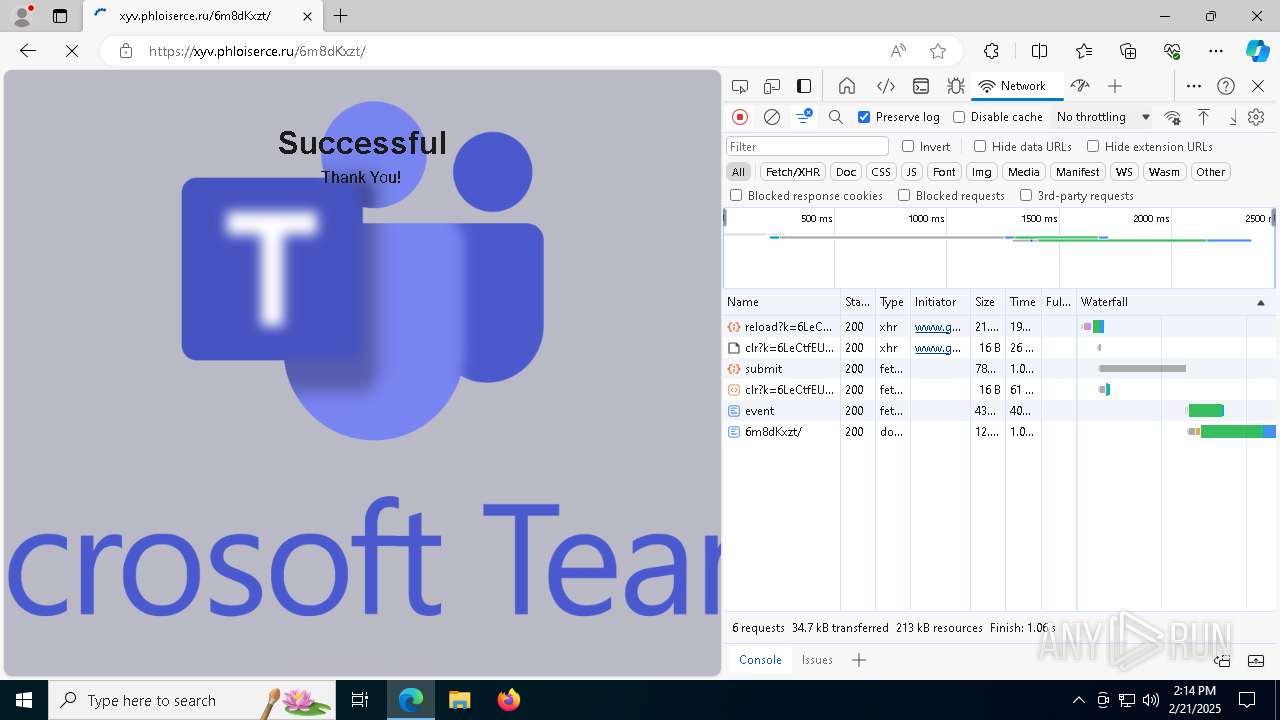Stop page loading in the browser toolbar

pos(72,51)
